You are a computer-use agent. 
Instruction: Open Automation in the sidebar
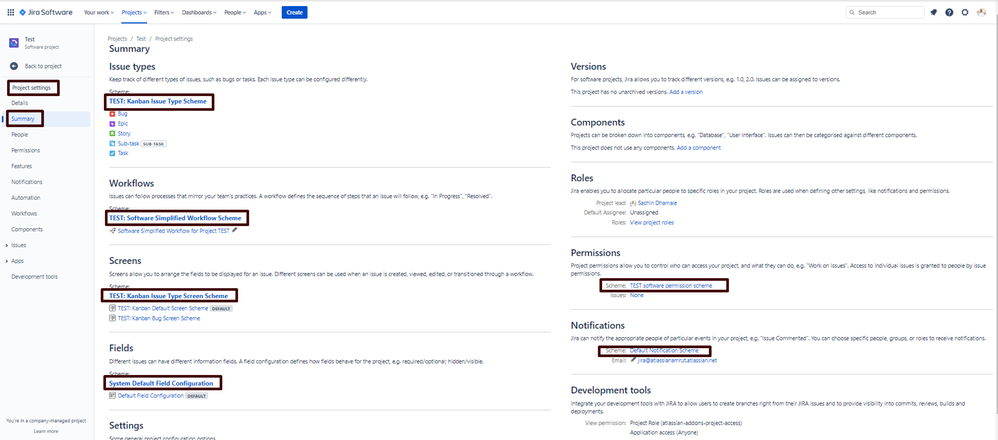coord(25,198)
